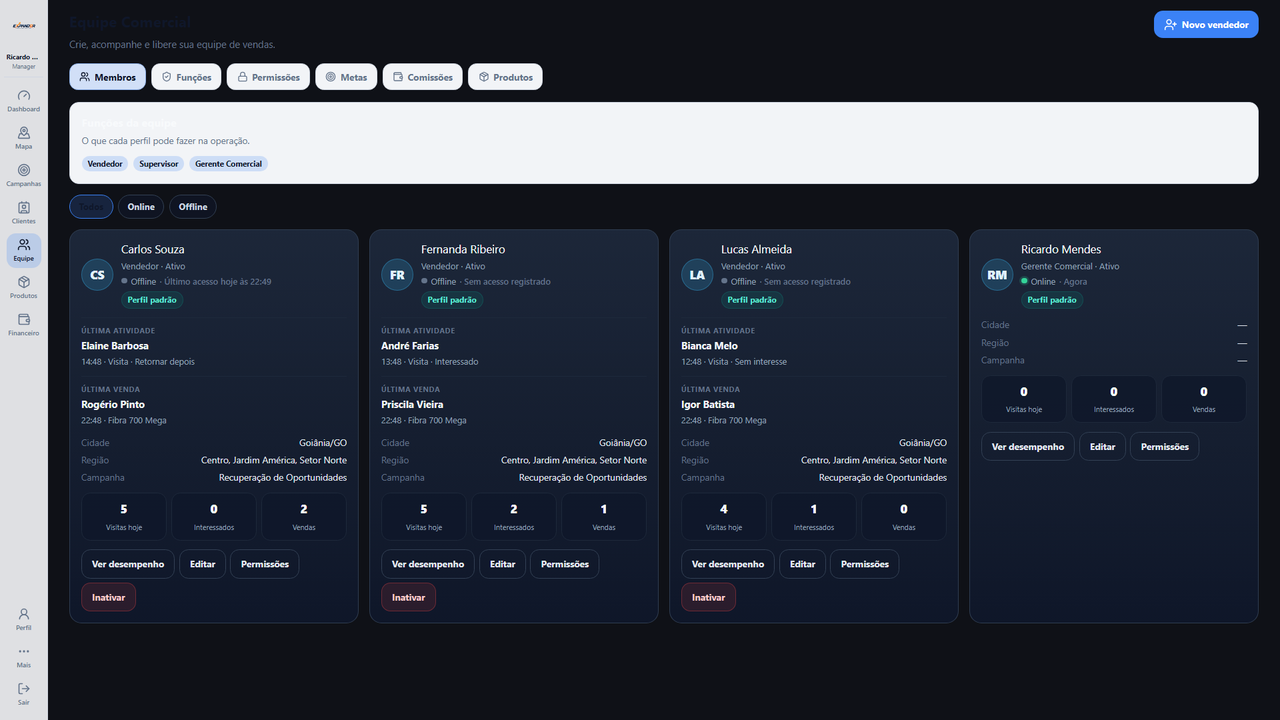Click the CS avatar for Carlos Souza
Screen dimensions: 1280x720
pyautogui.click(x=97, y=275)
